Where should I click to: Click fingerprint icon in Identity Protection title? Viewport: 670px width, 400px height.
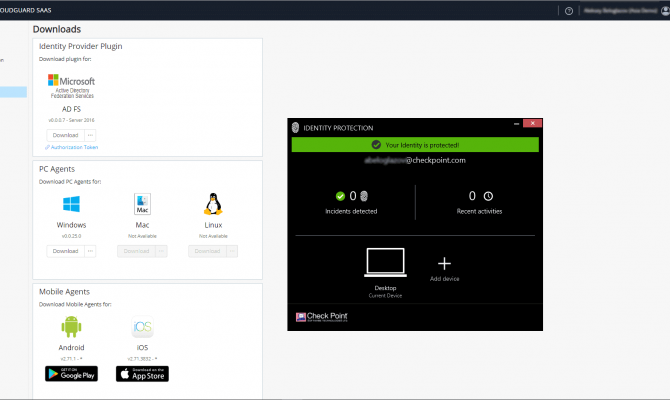coord(295,127)
